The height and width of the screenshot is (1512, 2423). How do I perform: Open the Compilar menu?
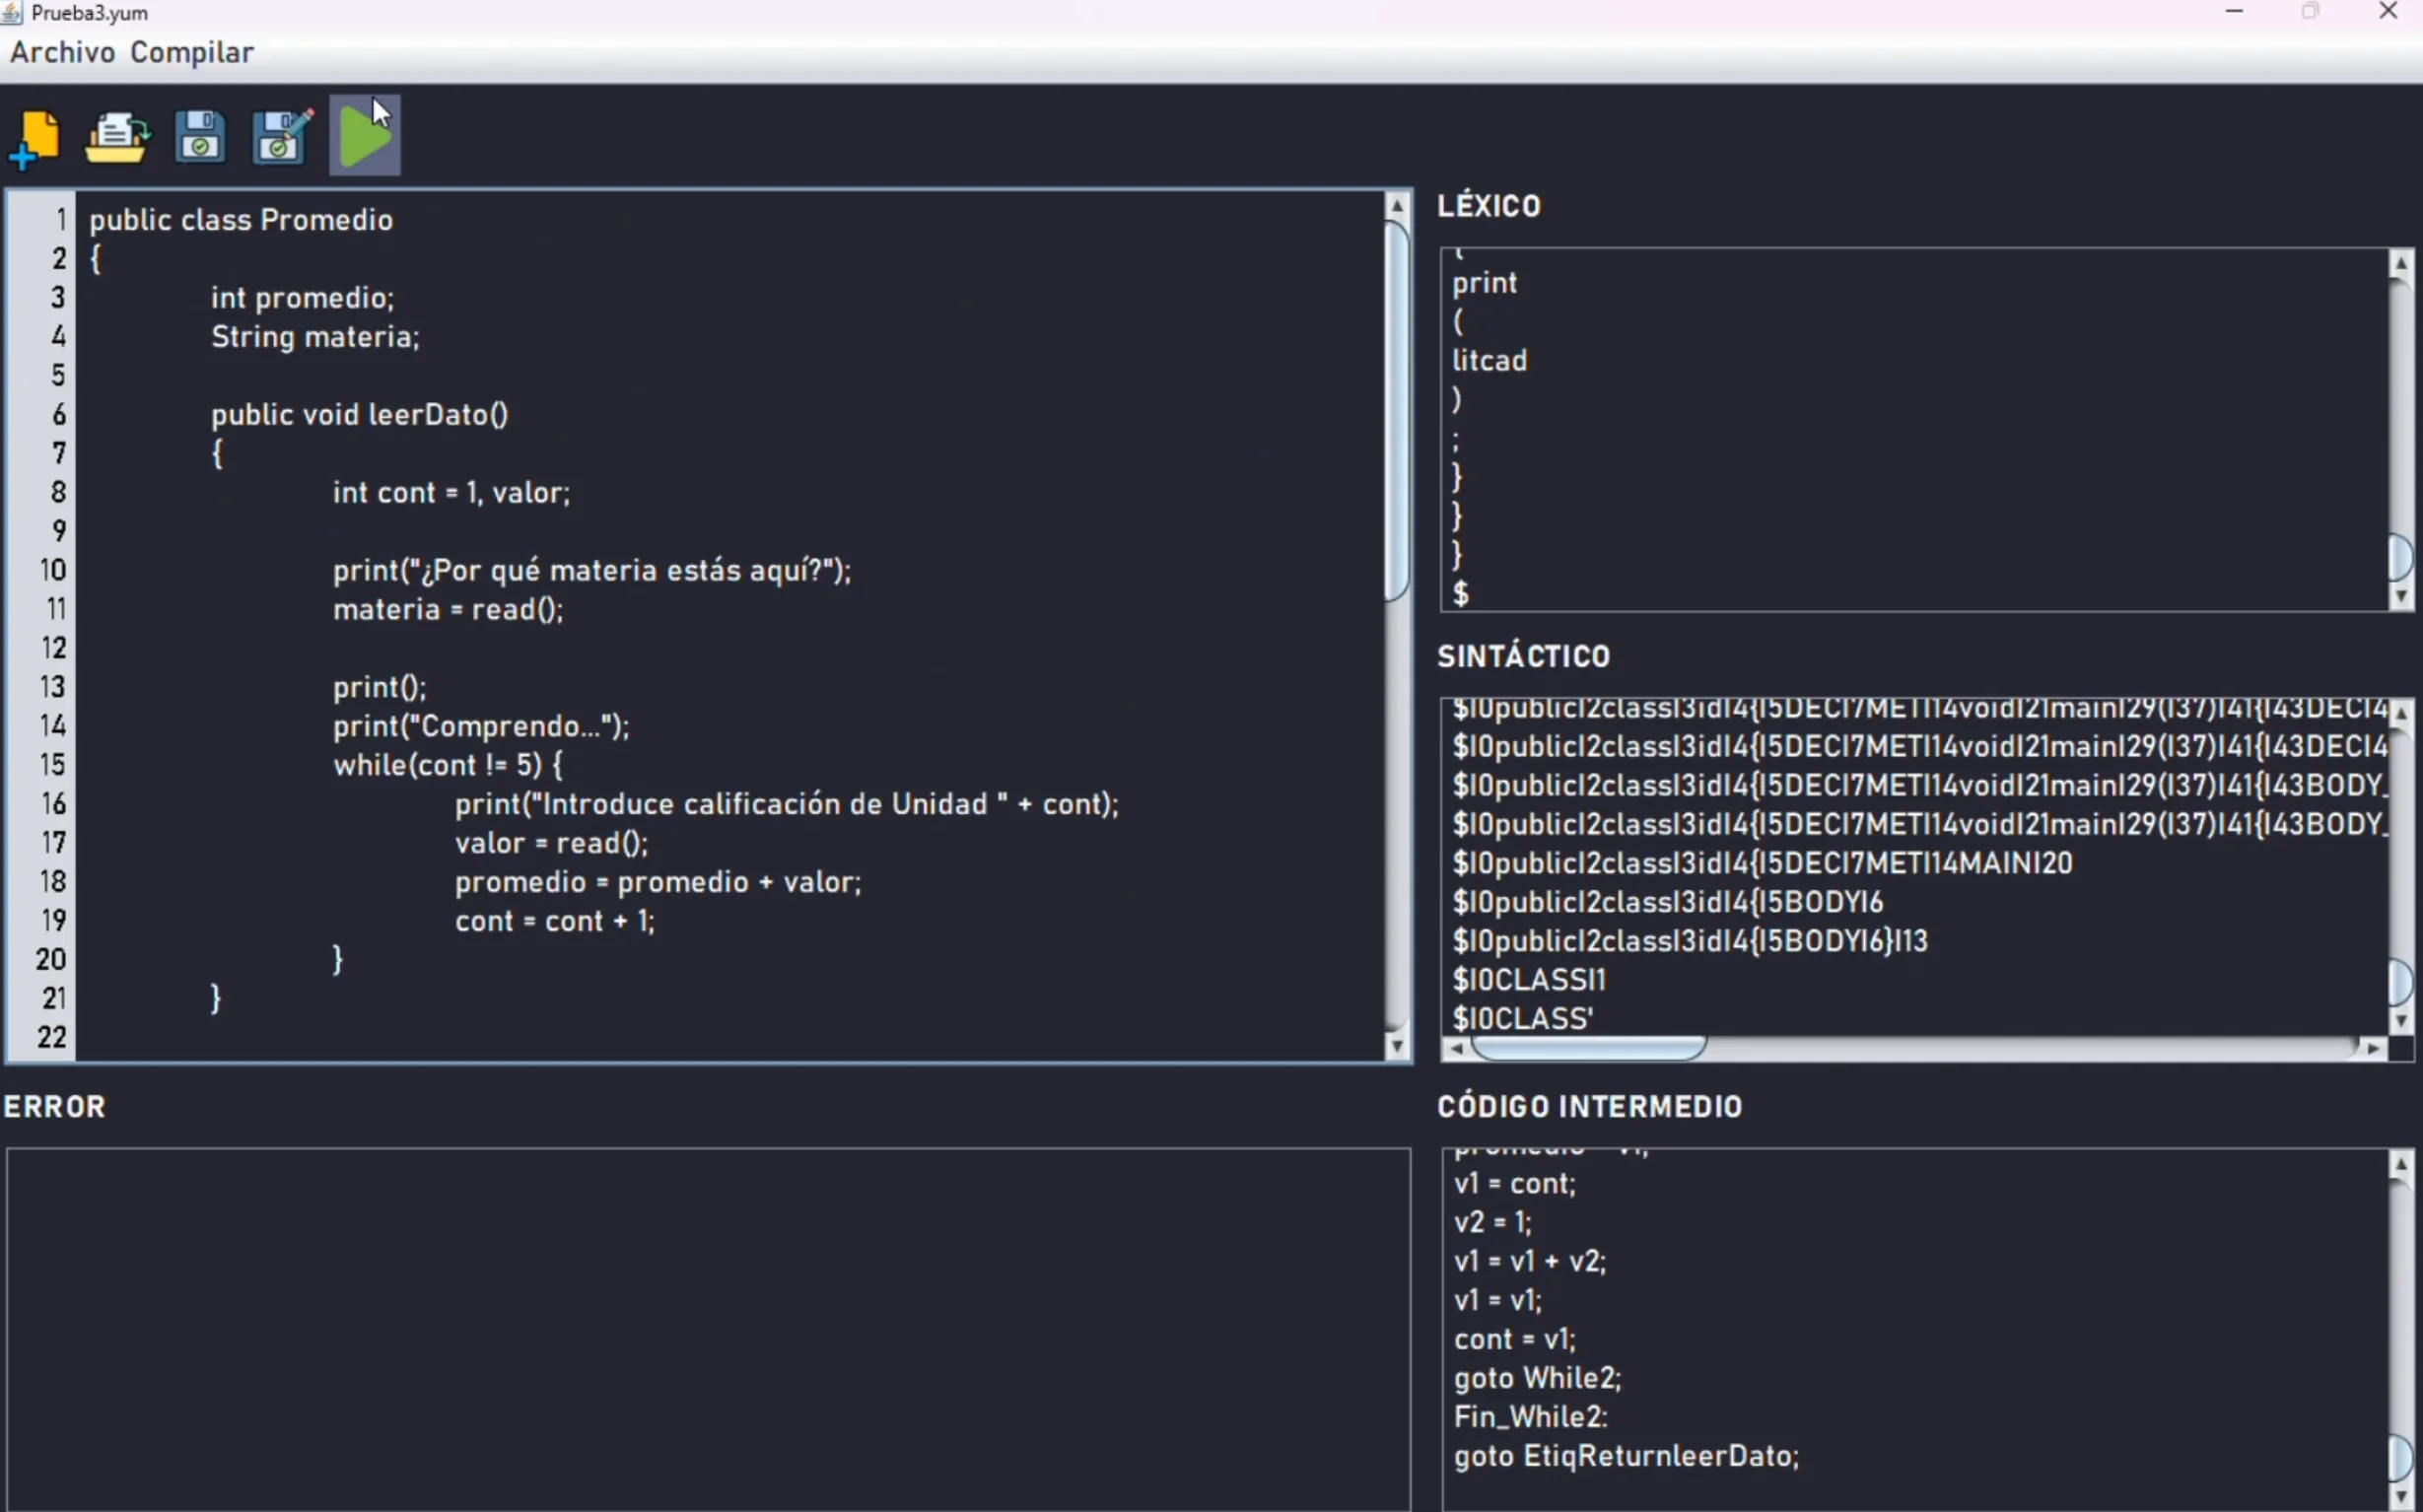coord(192,52)
